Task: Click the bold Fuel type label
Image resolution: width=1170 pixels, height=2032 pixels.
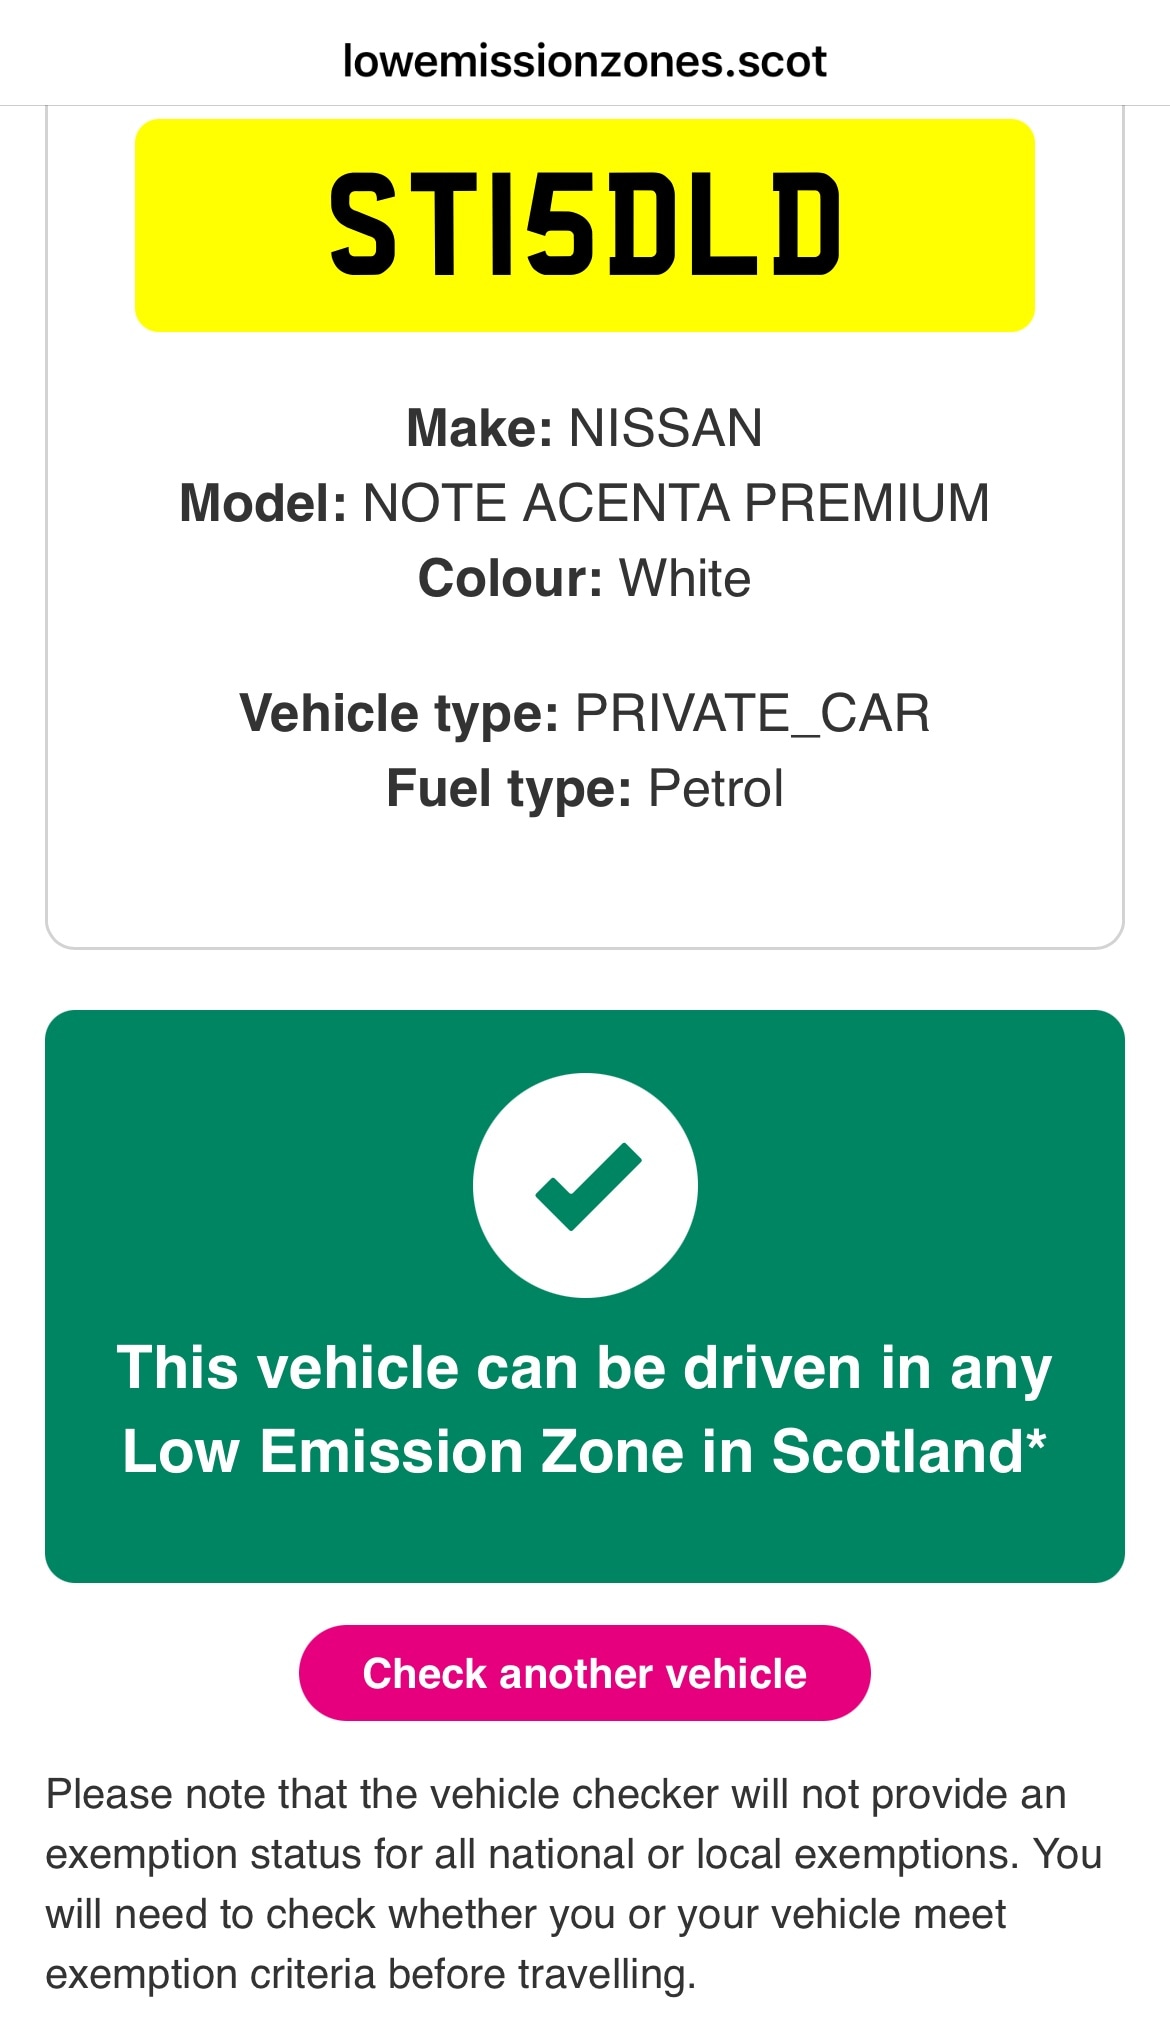Action: tap(509, 789)
